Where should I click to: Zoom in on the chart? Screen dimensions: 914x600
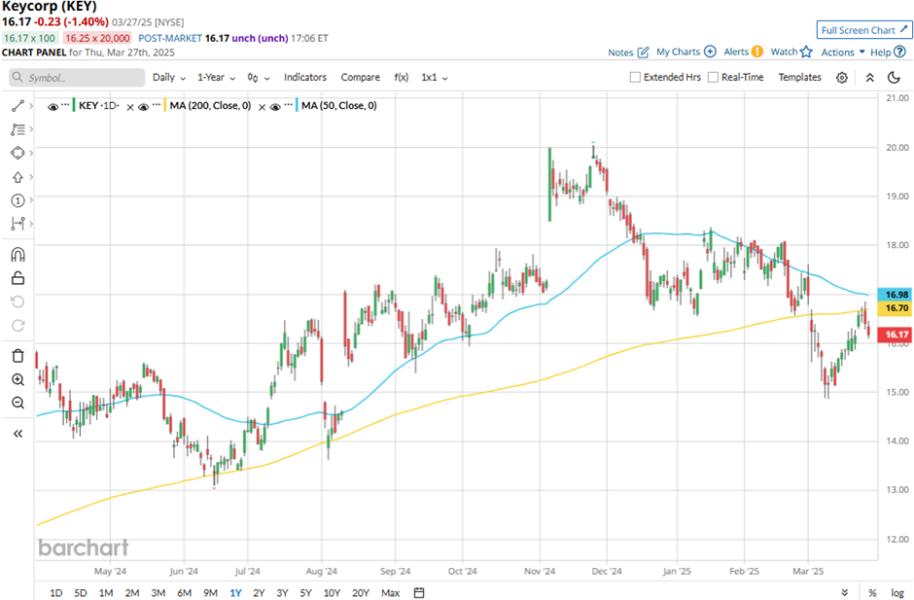coord(17,380)
